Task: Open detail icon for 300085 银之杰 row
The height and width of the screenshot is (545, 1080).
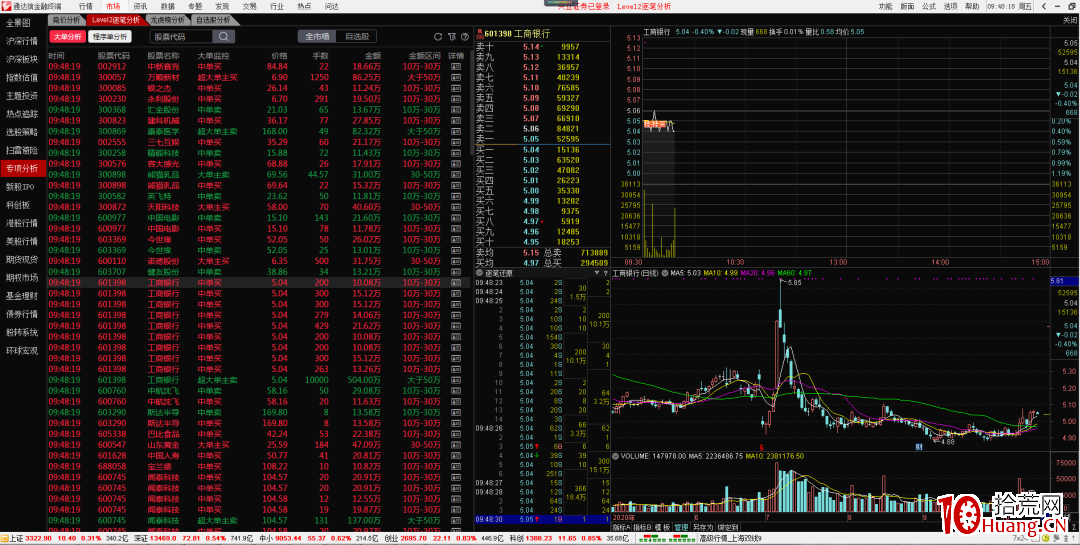Action: tap(455, 88)
